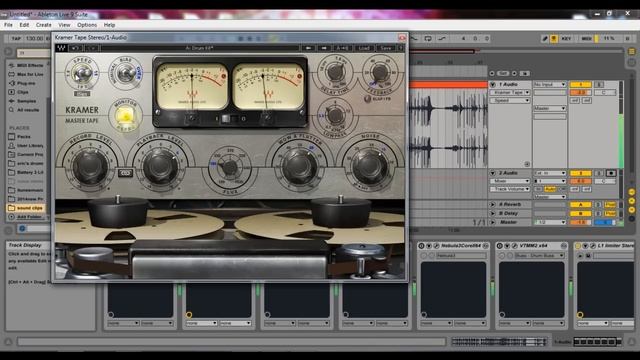Screen dimensions: 640x360
Task: Open Packs in Places
Action: point(20,137)
